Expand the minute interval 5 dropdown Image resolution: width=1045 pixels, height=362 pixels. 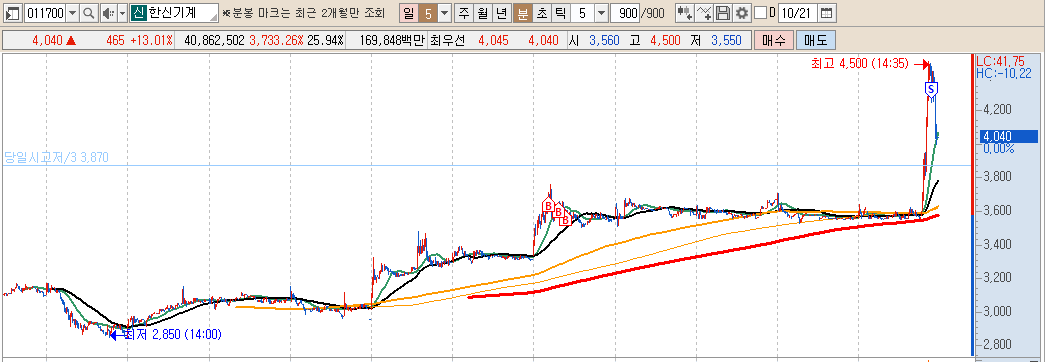click(601, 13)
